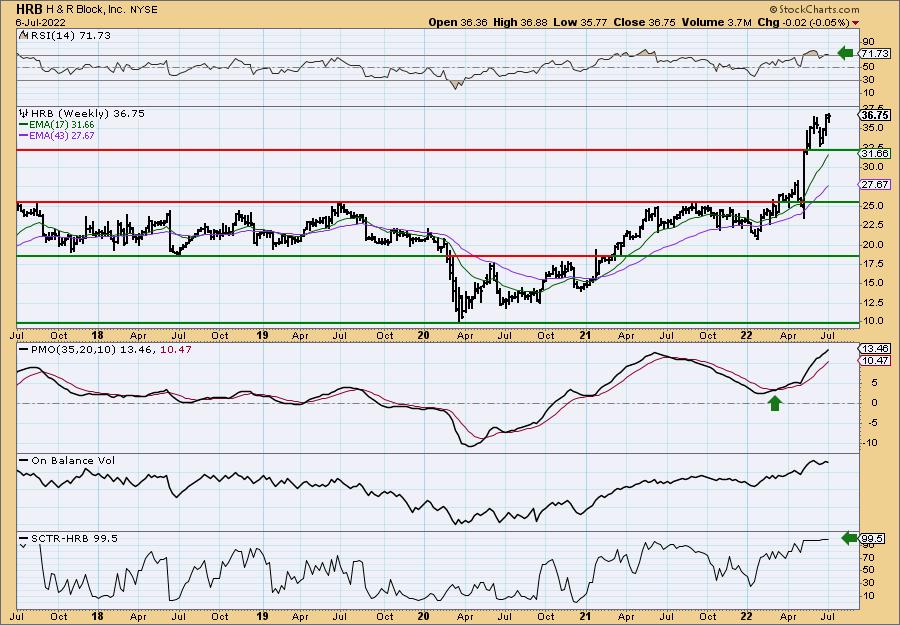Open the StockCharts.com copyright link
The height and width of the screenshot is (625, 900).
coord(814,9)
